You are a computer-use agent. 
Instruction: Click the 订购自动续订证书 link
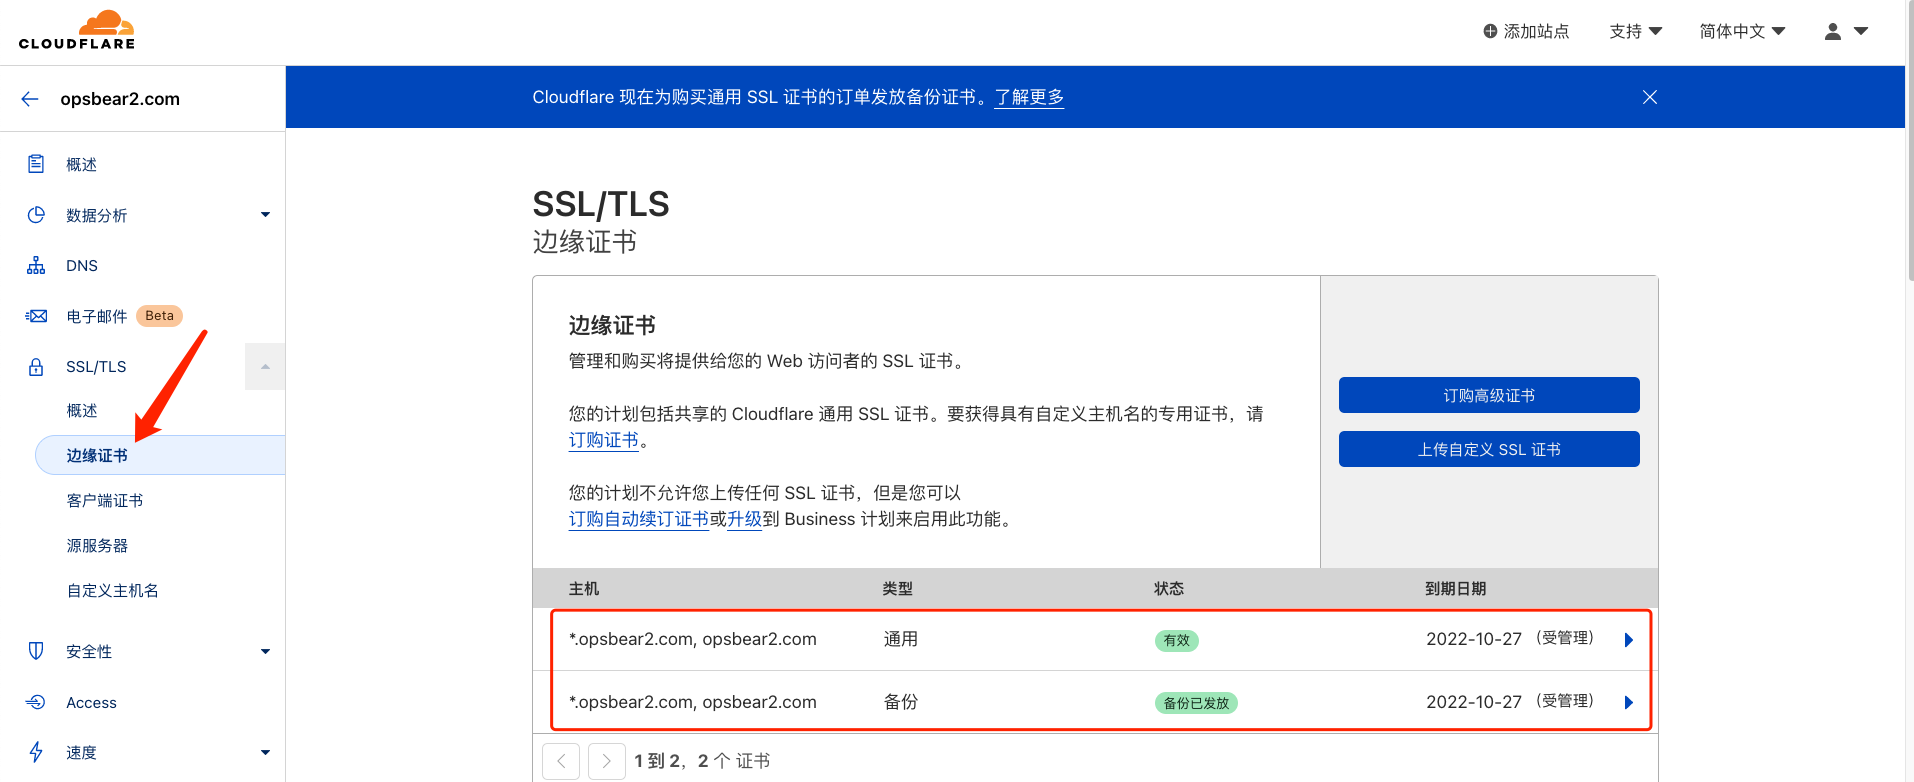click(639, 519)
